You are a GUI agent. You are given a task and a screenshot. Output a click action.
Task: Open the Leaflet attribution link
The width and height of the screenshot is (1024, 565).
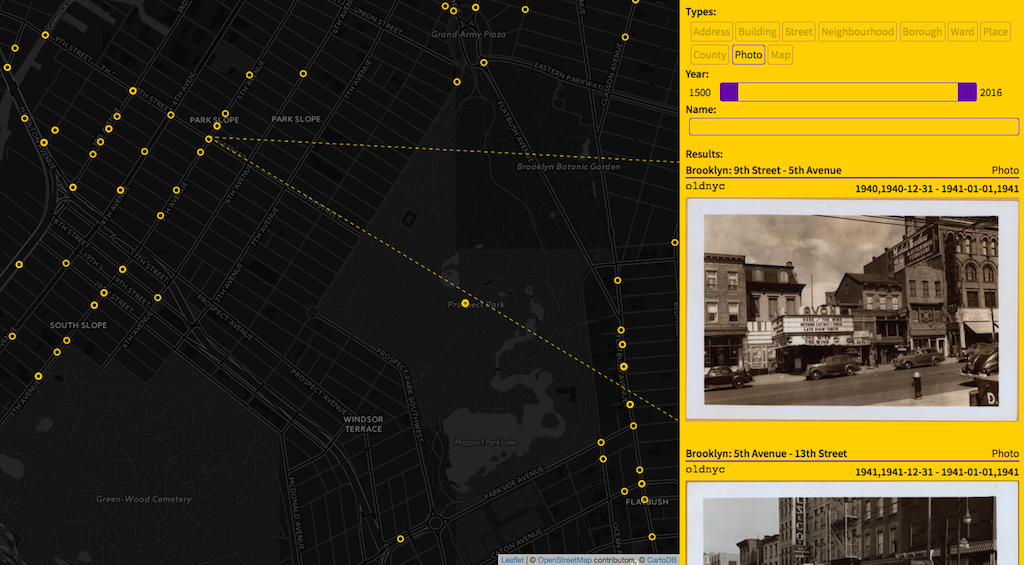coord(512,560)
